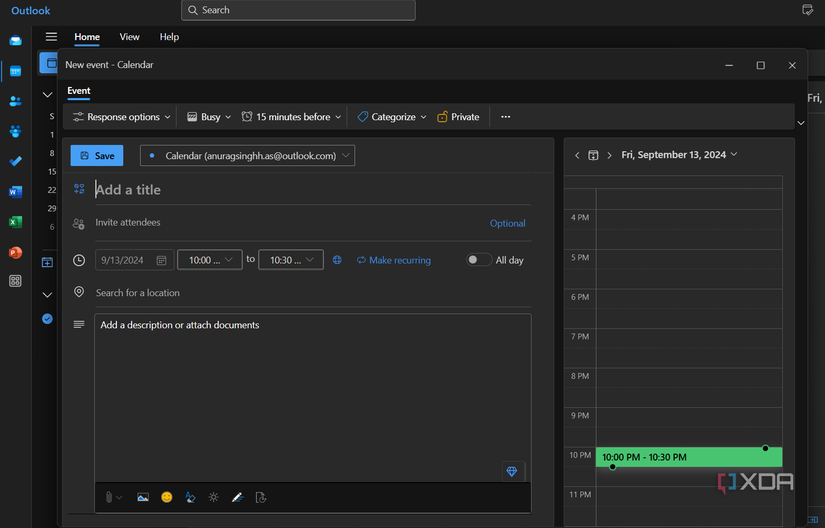Open the time zones globe icon

tap(337, 260)
